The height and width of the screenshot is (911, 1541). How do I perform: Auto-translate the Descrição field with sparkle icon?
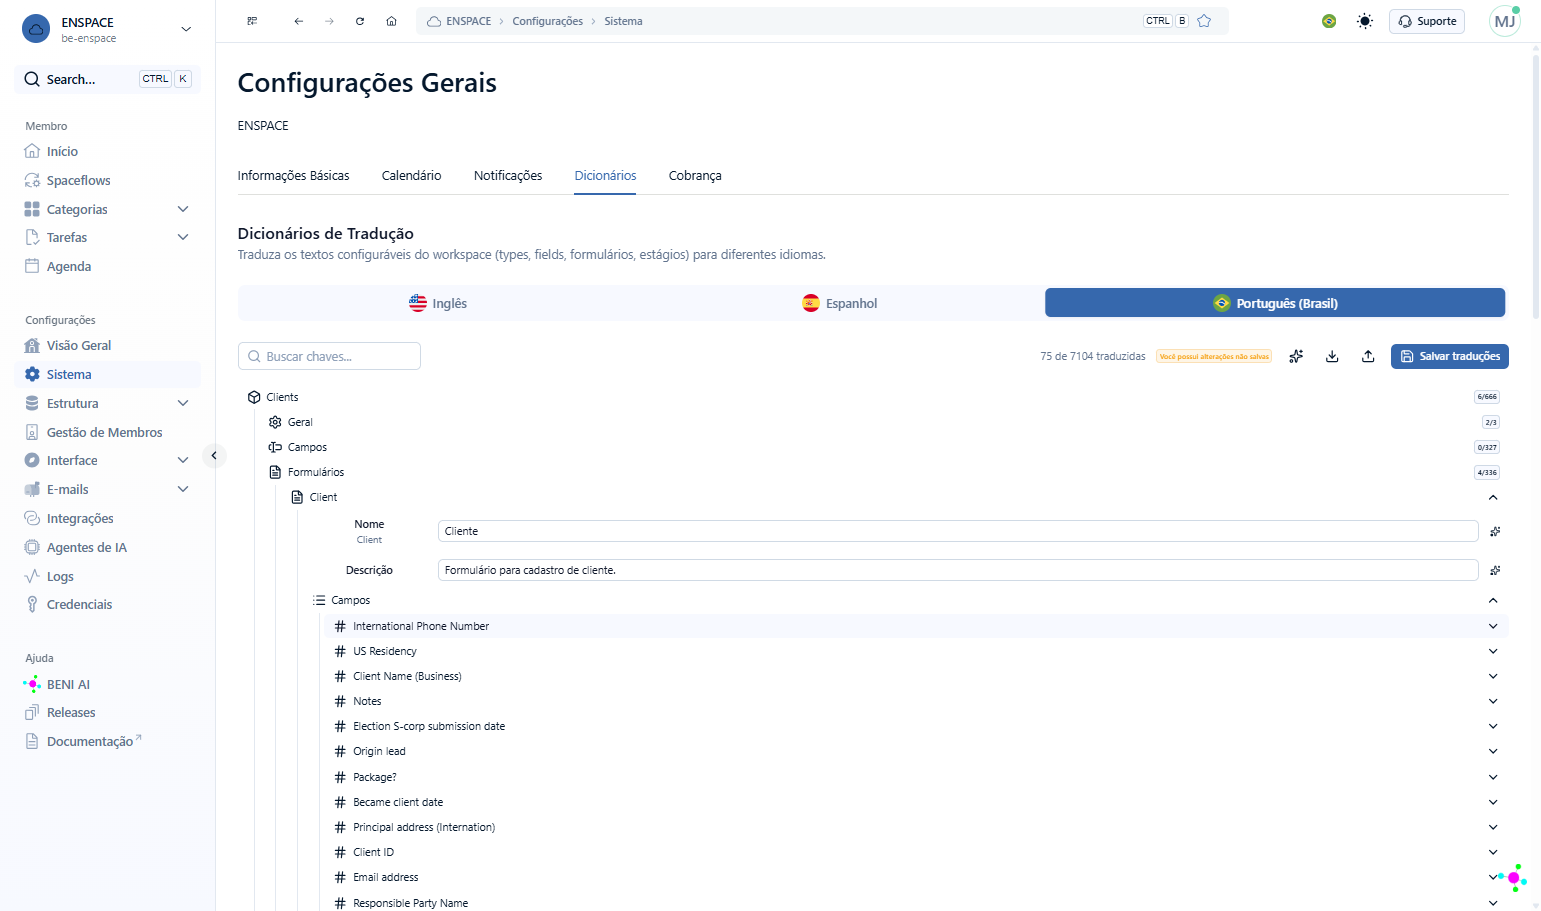coord(1495,570)
